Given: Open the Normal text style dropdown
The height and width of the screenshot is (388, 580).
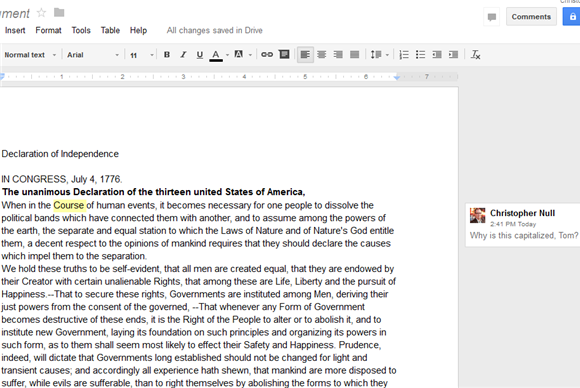Looking at the screenshot, I should click(30, 55).
